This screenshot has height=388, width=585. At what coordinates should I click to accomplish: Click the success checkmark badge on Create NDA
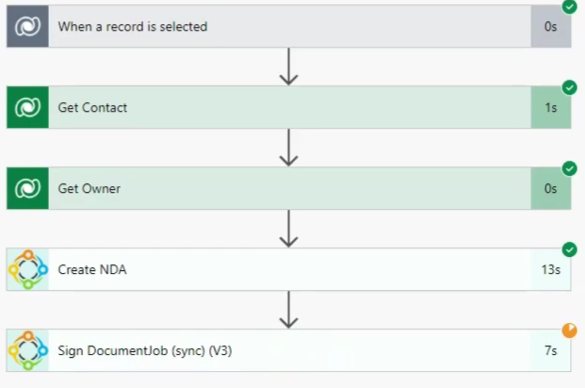[569, 250]
